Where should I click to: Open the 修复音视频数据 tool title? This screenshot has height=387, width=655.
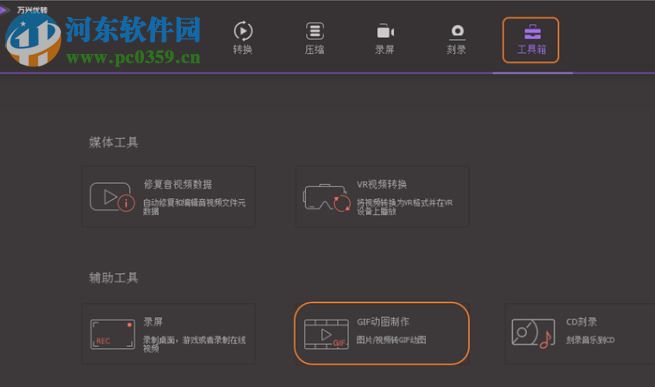(x=178, y=184)
